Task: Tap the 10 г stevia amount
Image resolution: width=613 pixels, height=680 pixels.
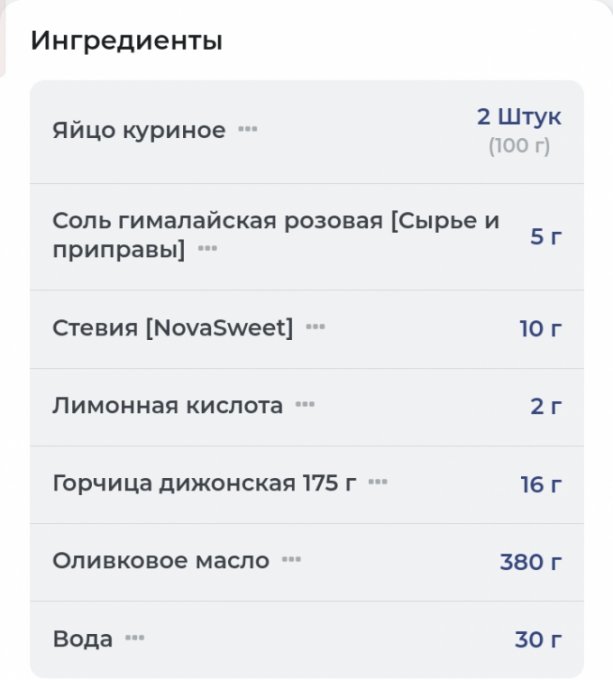Action: (540, 328)
